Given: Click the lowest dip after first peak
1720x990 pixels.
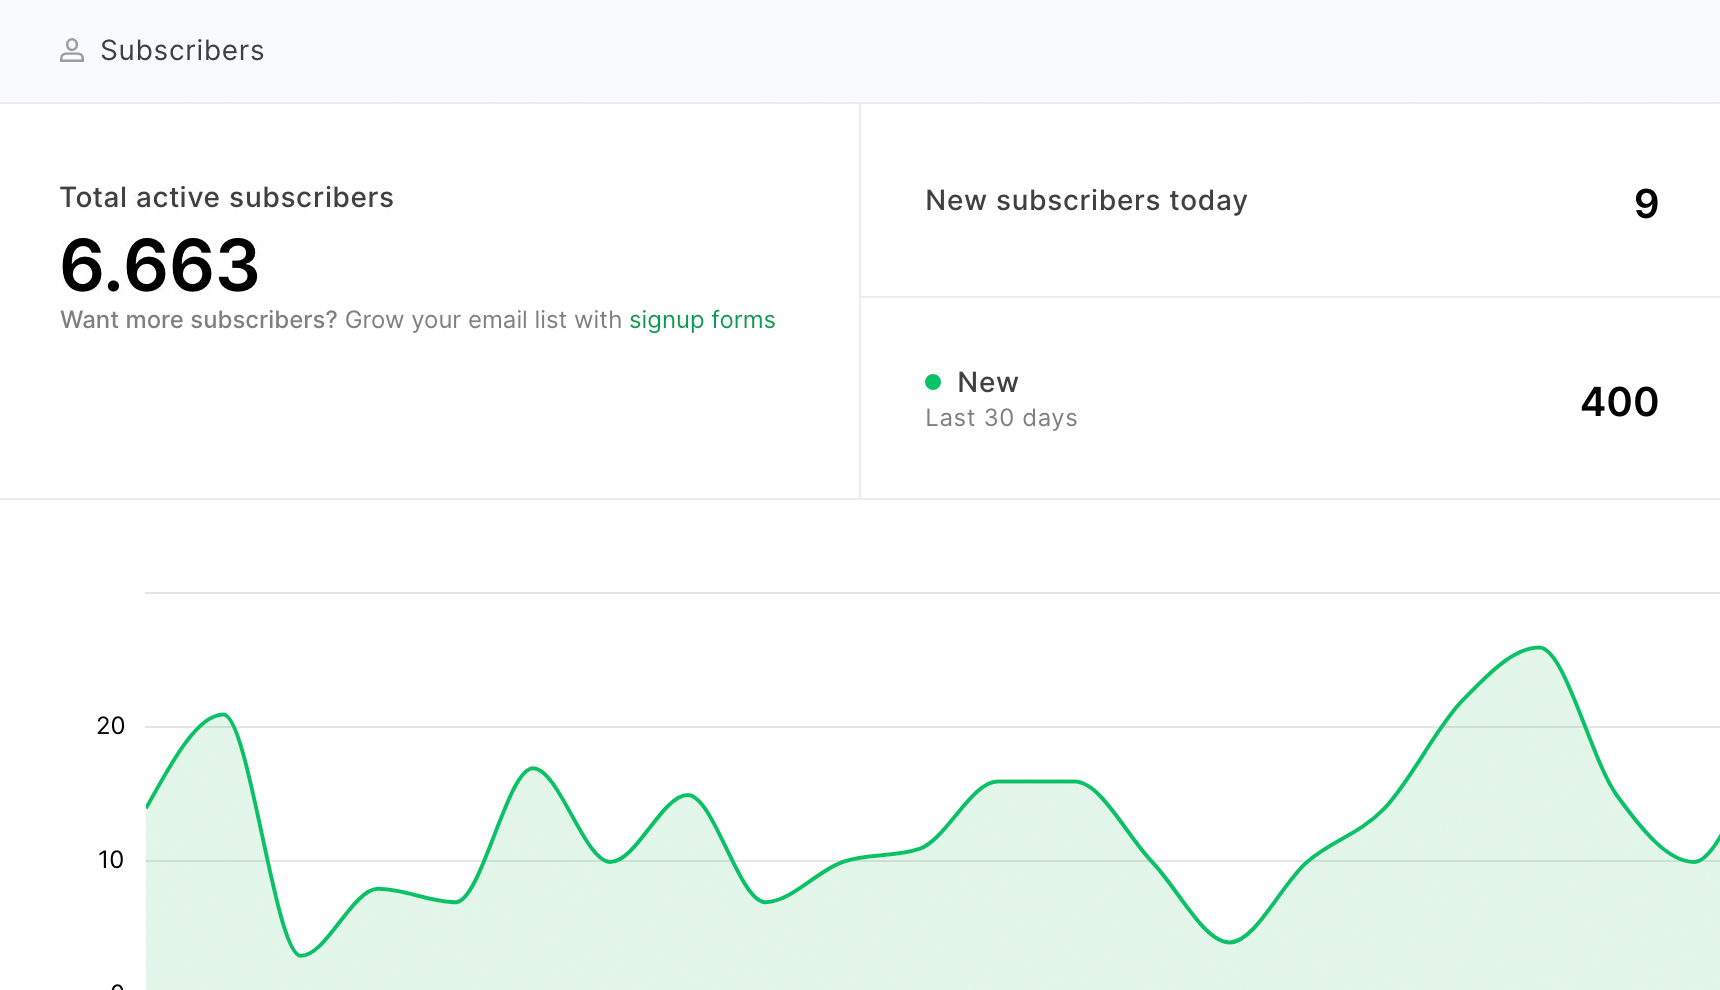Looking at the screenshot, I should tap(302, 955).
